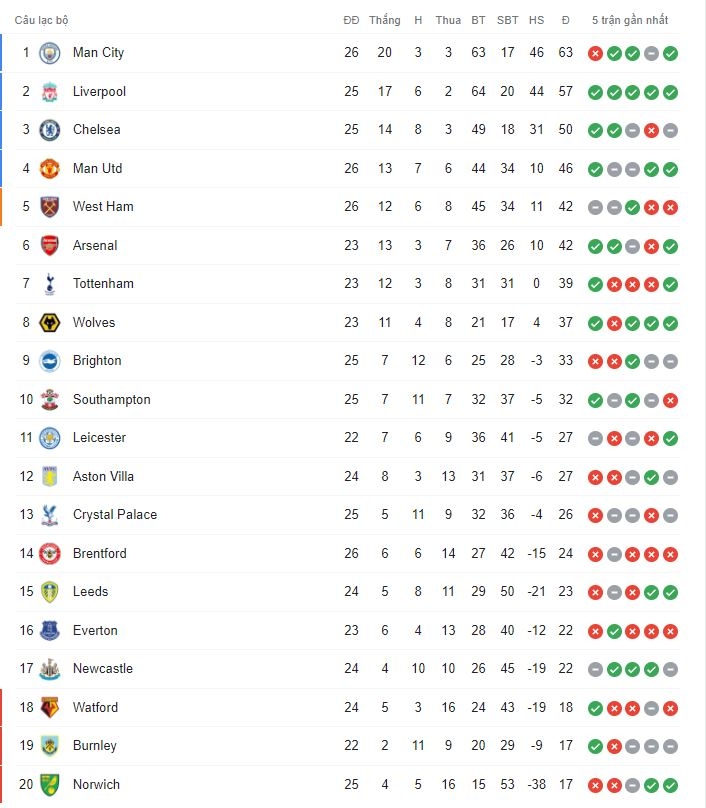Open the Crystal Palace team link
706x808 pixels.
point(115,515)
